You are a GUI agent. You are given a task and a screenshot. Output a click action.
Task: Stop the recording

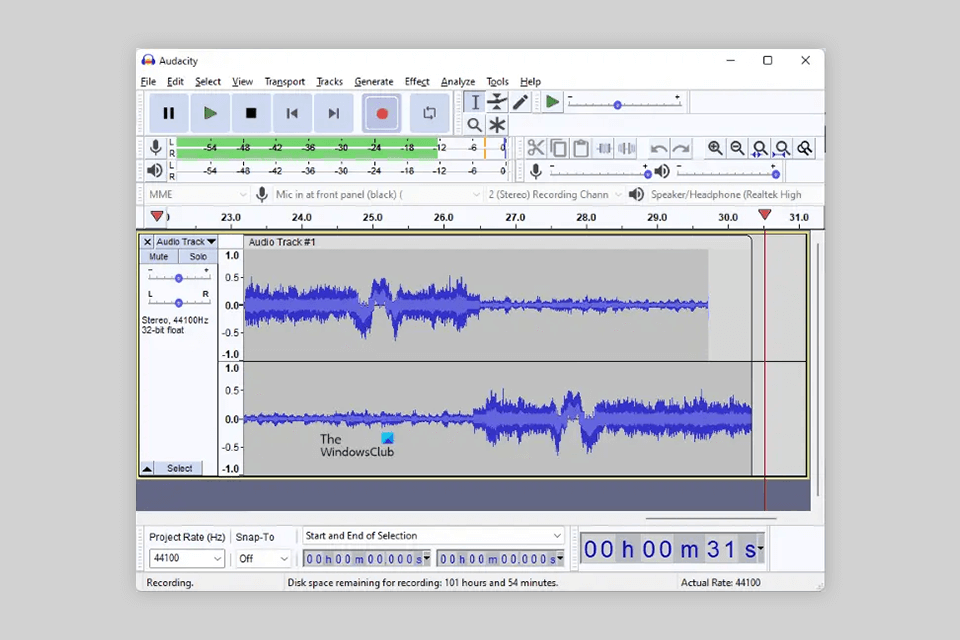coord(251,113)
